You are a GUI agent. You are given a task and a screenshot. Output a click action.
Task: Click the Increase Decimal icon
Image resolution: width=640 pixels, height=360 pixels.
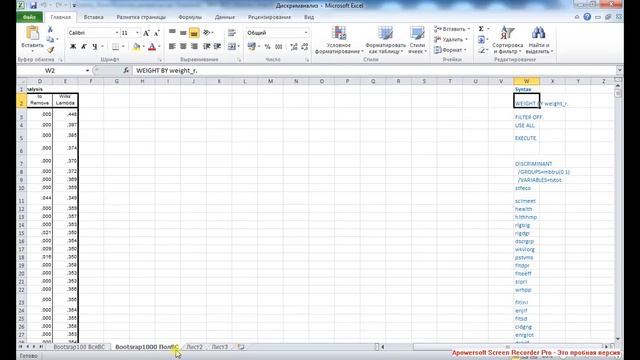coord(294,47)
